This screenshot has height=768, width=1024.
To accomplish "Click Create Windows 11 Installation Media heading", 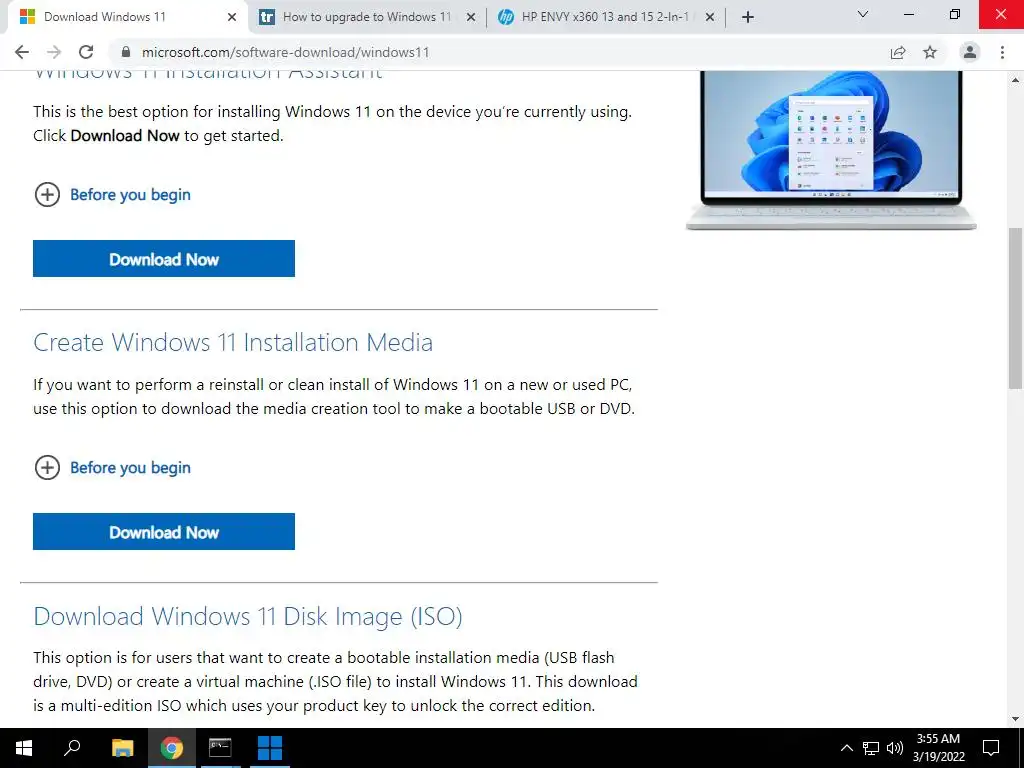I will [x=233, y=342].
